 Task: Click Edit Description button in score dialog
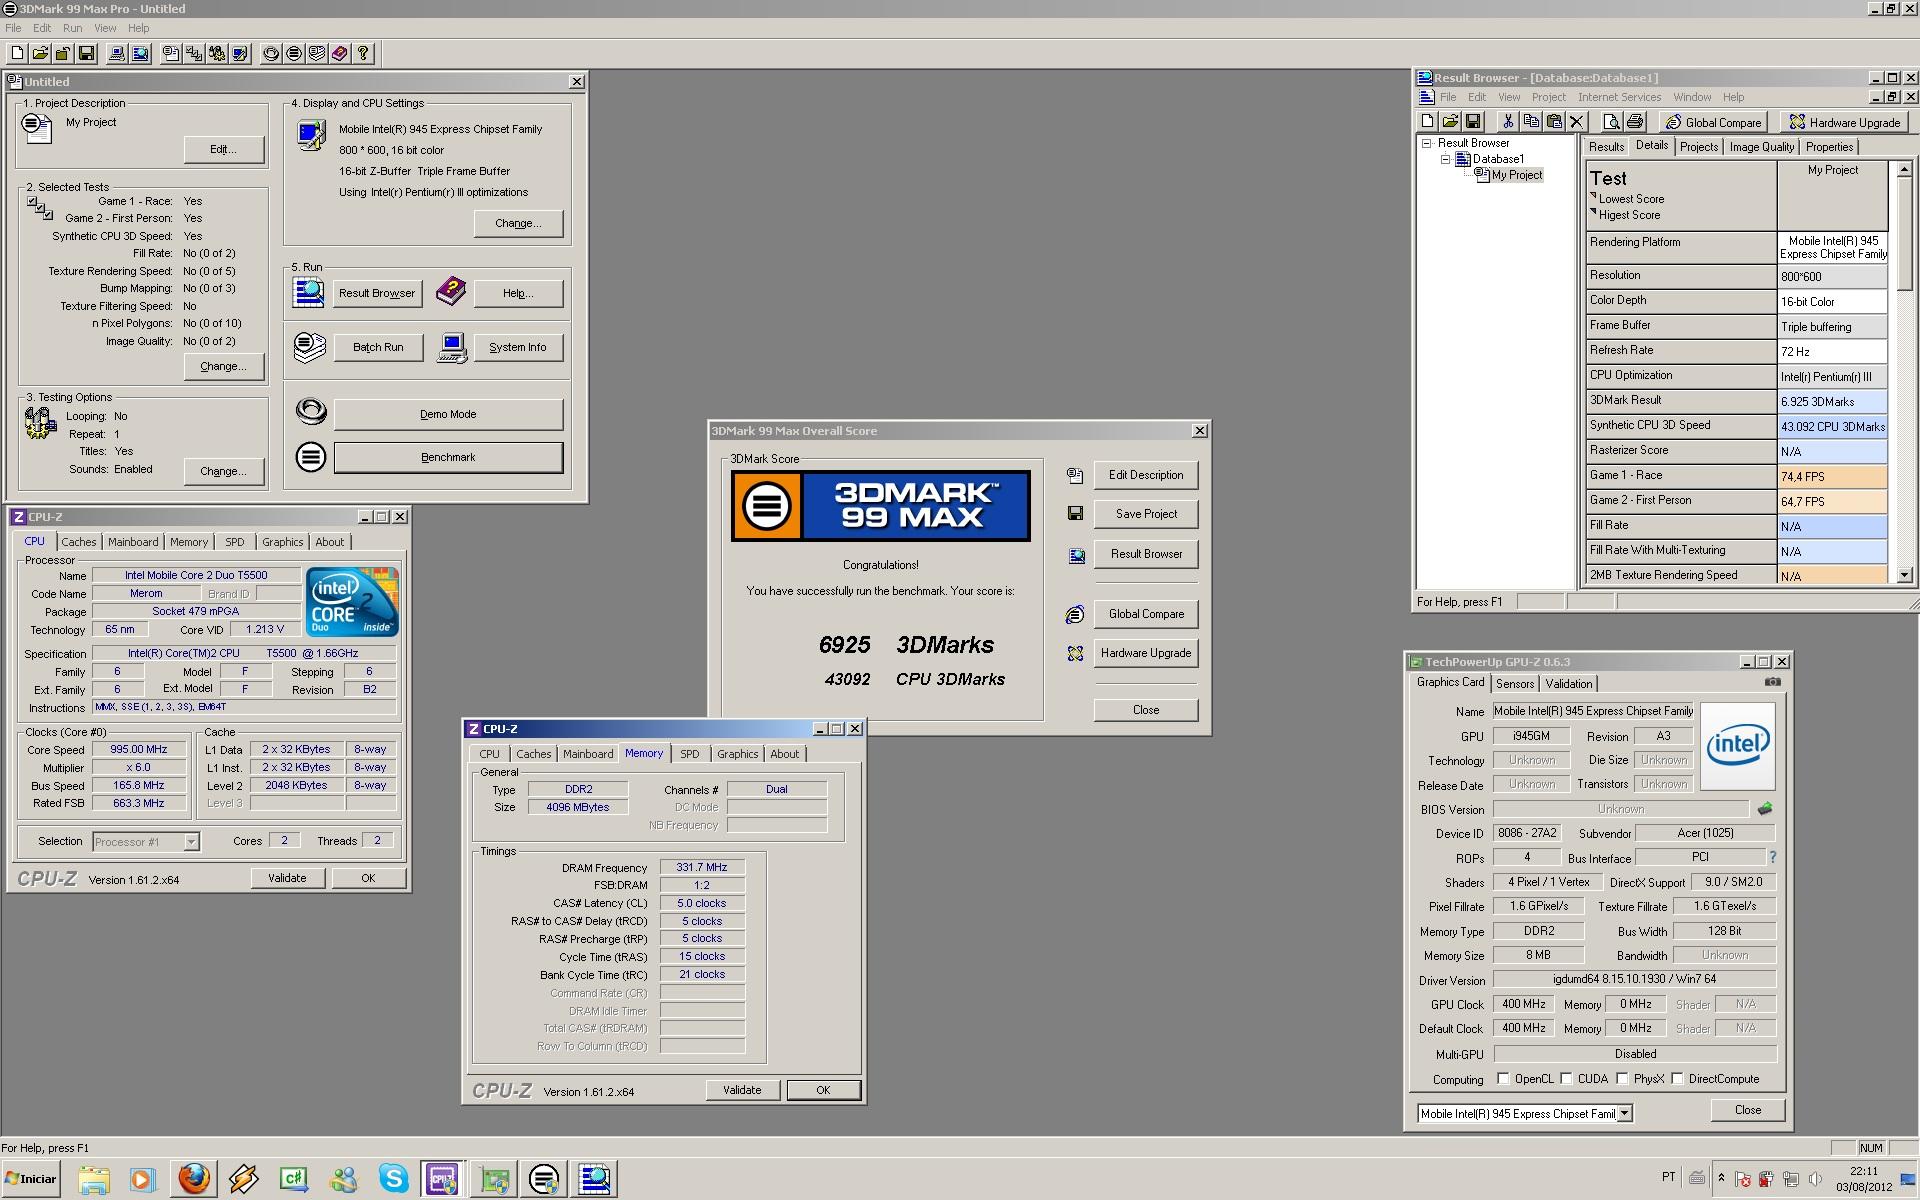click(1145, 475)
